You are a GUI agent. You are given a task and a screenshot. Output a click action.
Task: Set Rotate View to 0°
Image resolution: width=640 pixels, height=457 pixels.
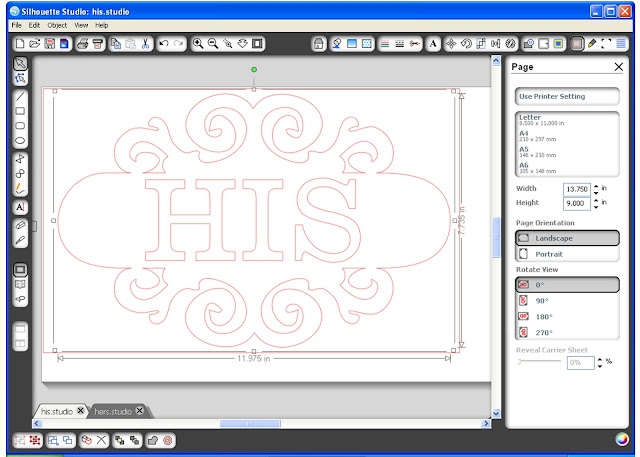click(x=567, y=285)
